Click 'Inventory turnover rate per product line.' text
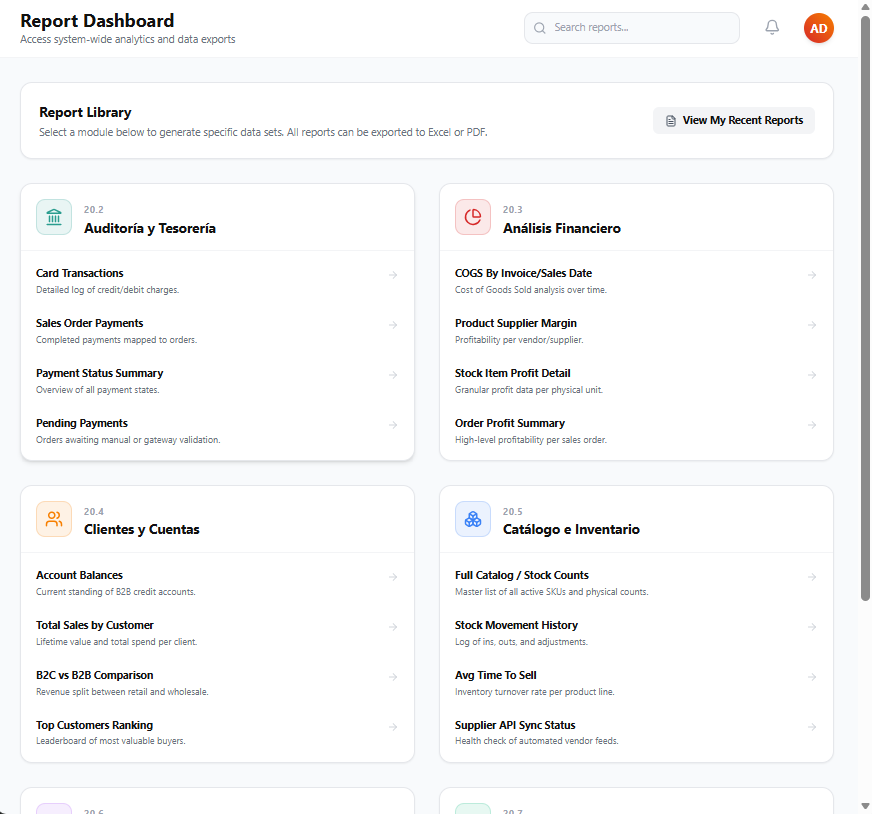 point(534,692)
